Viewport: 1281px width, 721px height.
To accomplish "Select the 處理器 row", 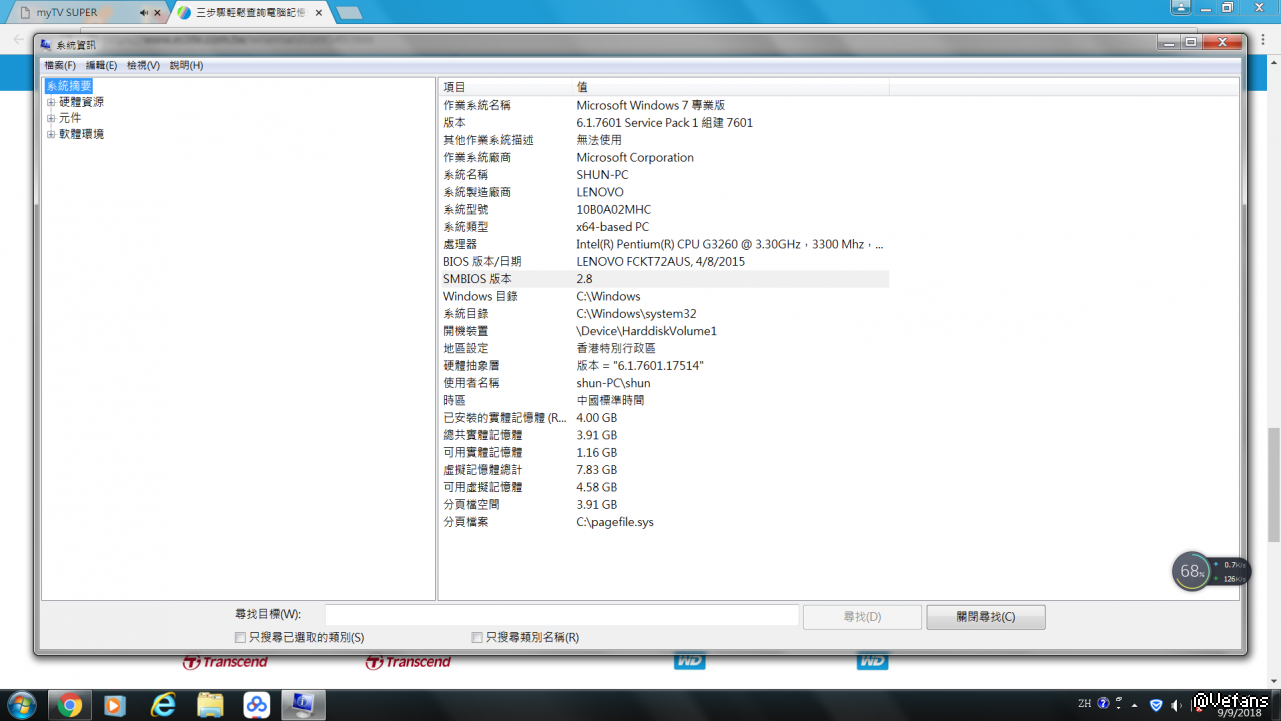I will pyautogui.click(x=664, y=244).
